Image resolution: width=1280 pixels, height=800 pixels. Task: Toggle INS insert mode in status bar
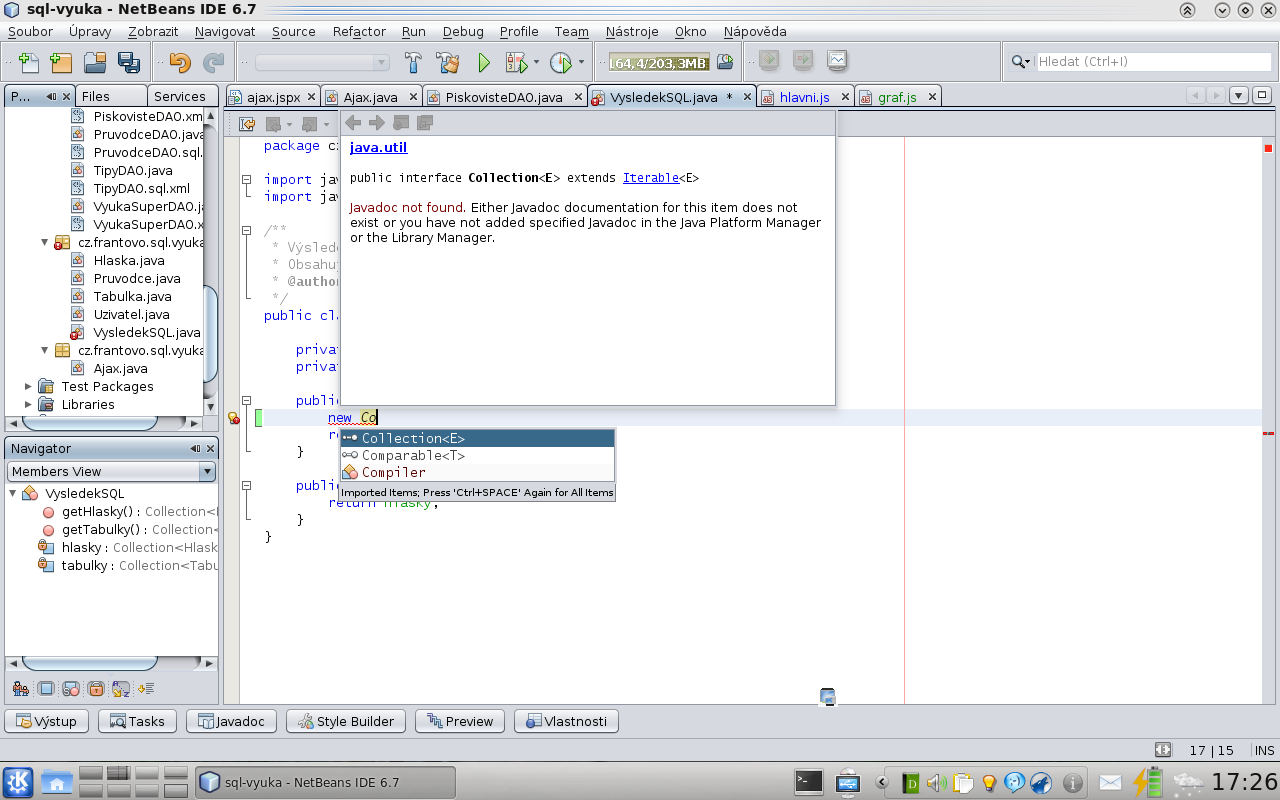click(1264, 750)
